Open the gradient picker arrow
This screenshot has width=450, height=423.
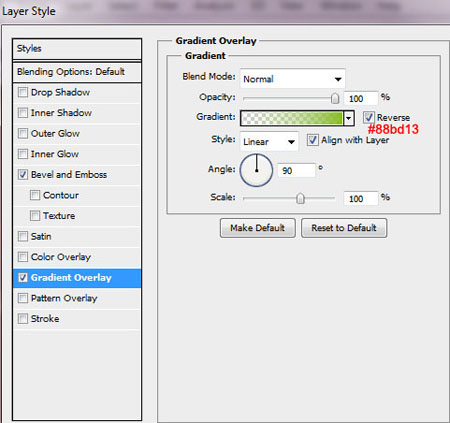(349, 118)
